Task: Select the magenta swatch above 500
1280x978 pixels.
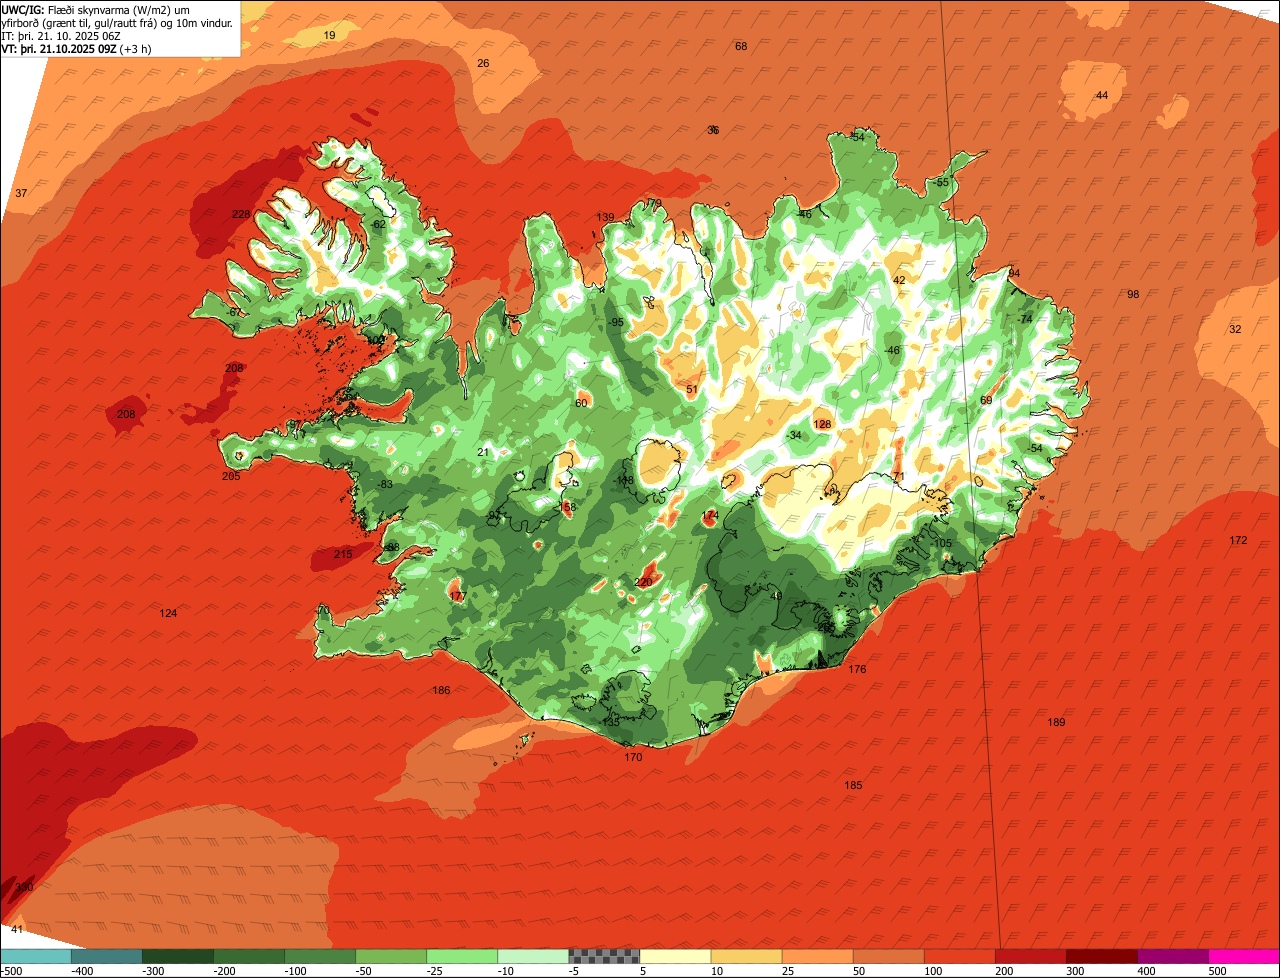Action: (x=1244, y=956)
